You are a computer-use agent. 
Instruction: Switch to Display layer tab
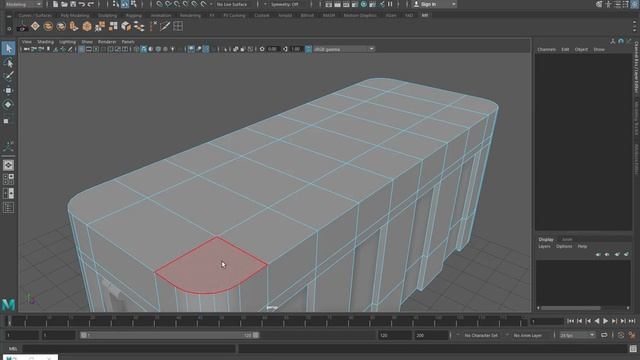click(x=546, y=239)
